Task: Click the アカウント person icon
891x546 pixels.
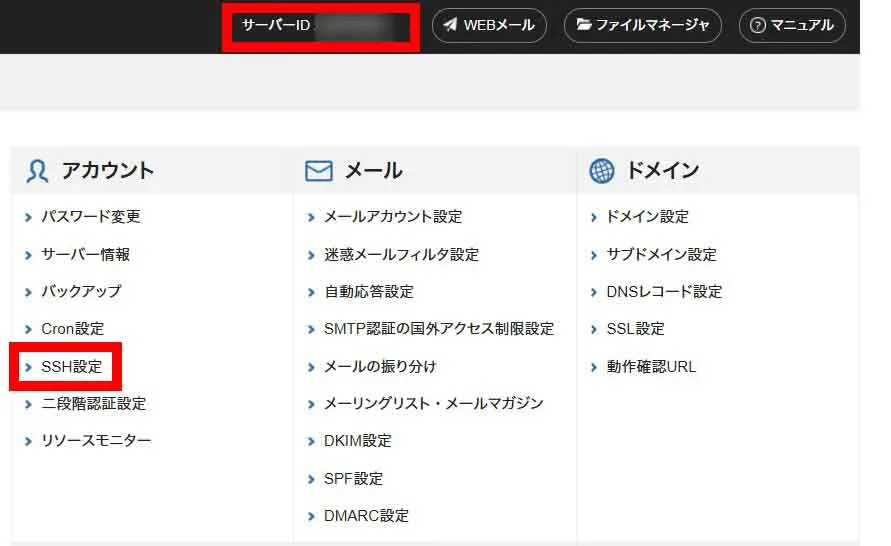Action: pos(37,171)
